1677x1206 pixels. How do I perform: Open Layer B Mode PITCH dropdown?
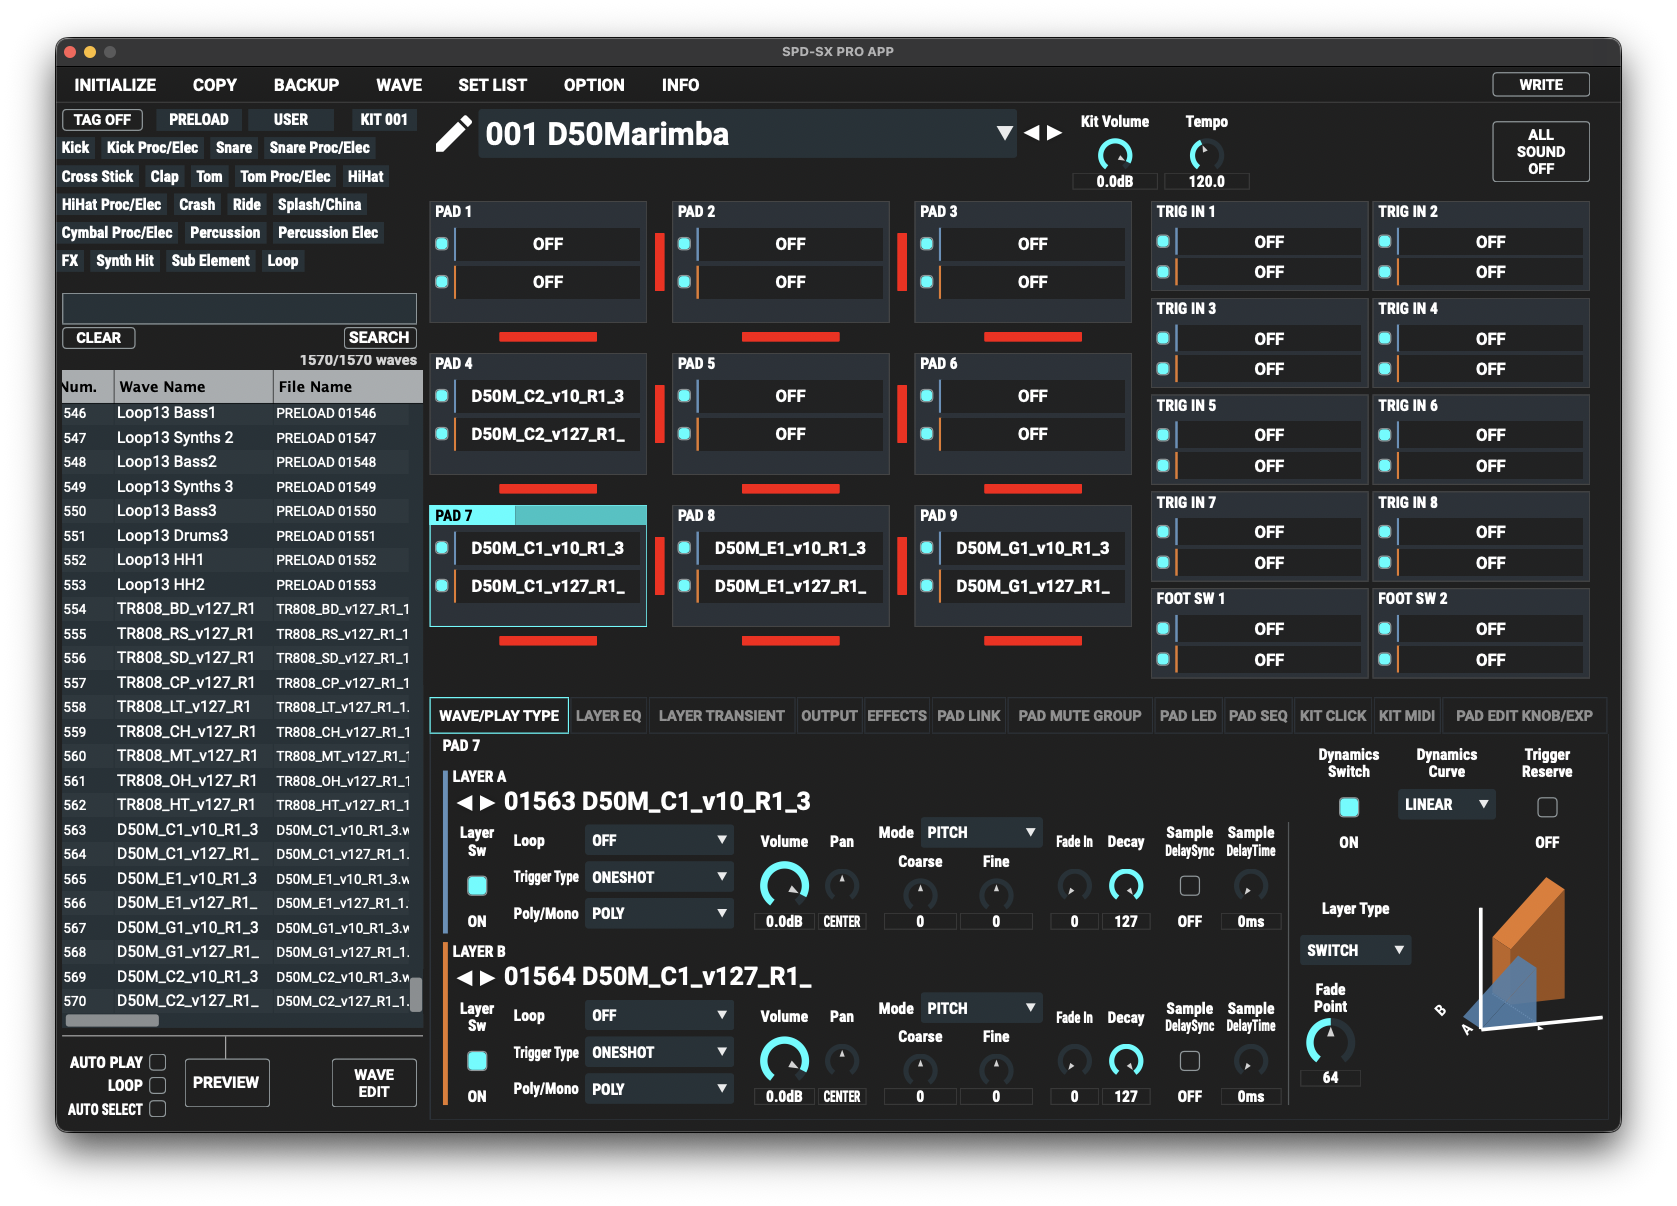point(981,1008)
